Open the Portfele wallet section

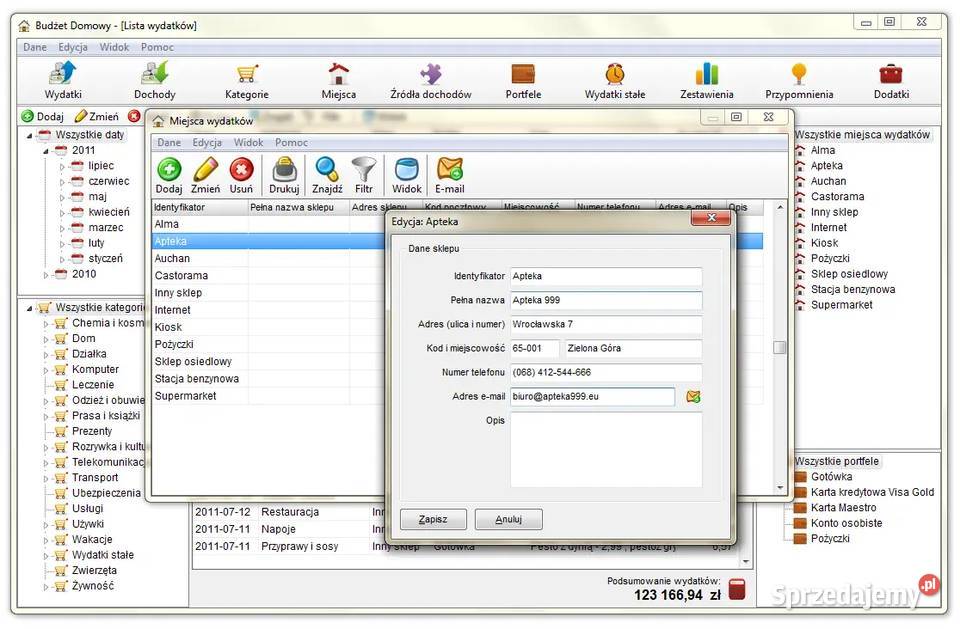pos(523,80)
